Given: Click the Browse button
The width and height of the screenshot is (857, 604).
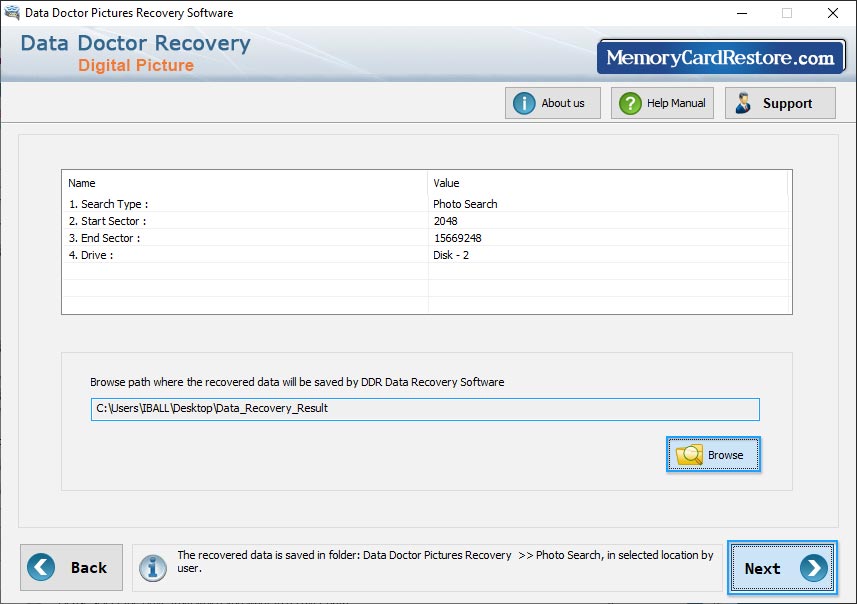Looking at the screenshot, I should (x=713, y=454).
